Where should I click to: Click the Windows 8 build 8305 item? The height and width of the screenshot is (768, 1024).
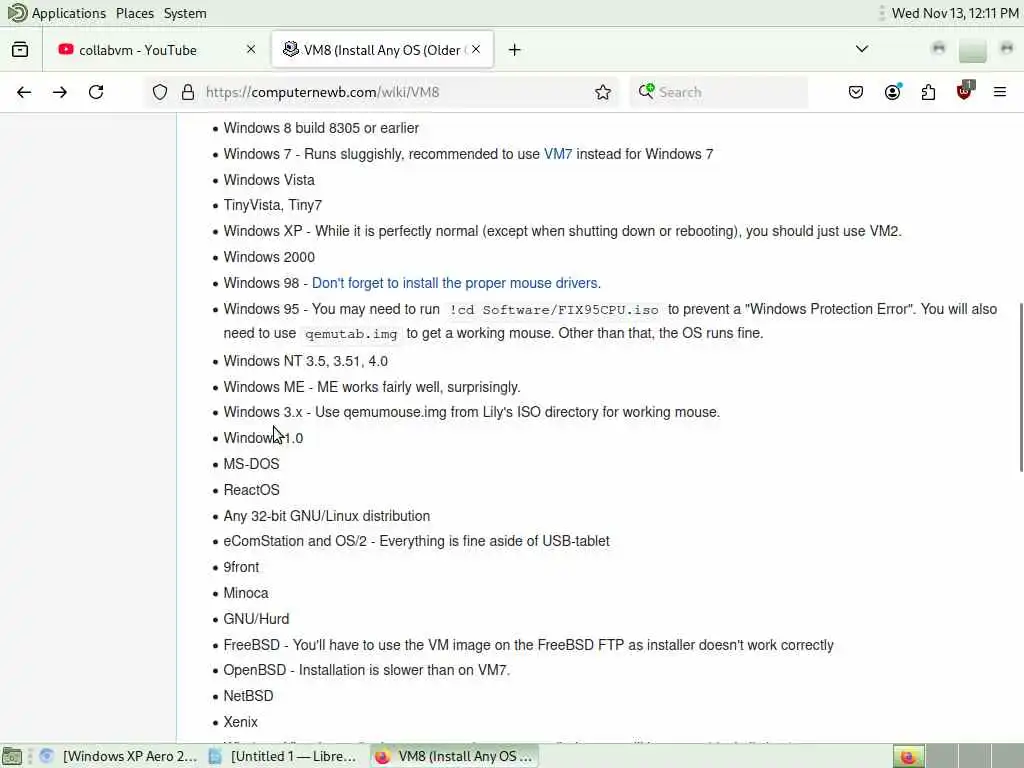321,128
